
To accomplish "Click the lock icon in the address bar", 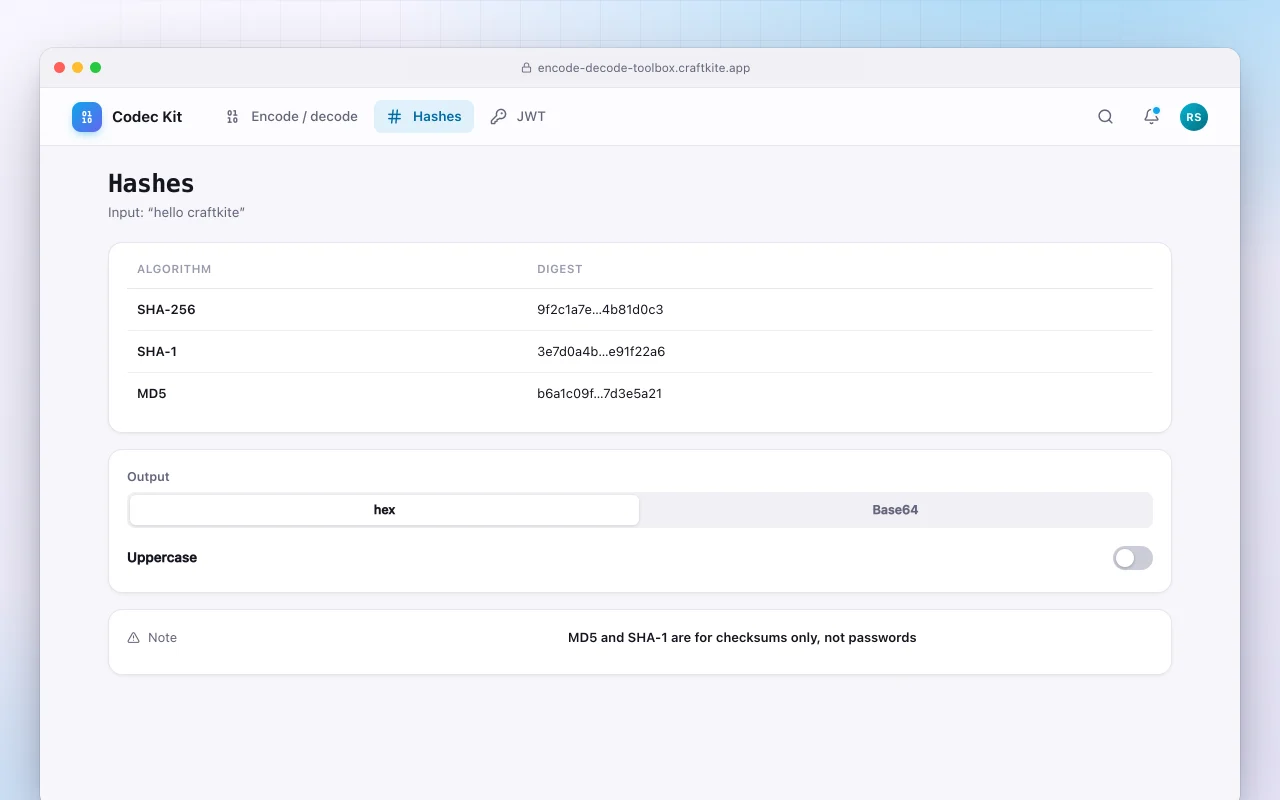I will click(x=526, y=68).
